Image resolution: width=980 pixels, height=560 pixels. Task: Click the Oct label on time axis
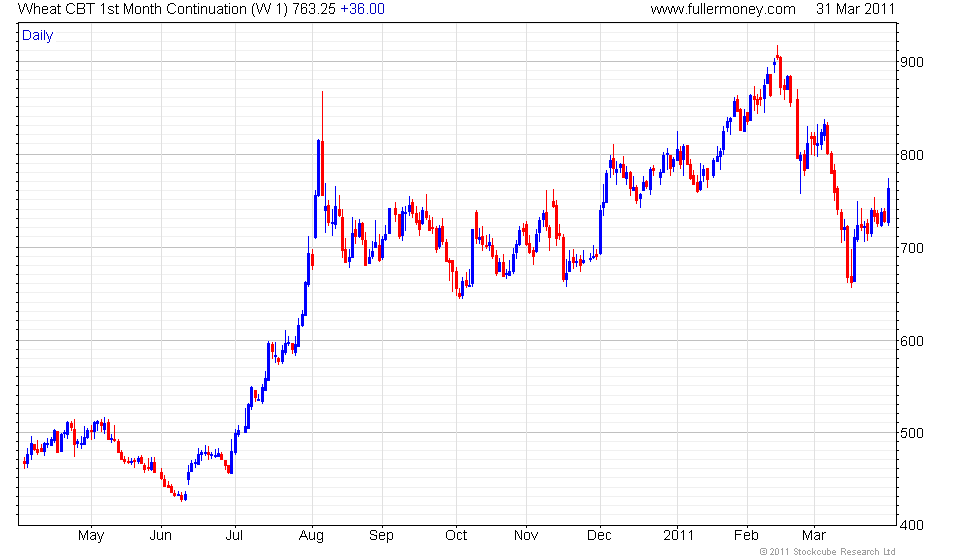pyautogui.click(x=456, y=536)
